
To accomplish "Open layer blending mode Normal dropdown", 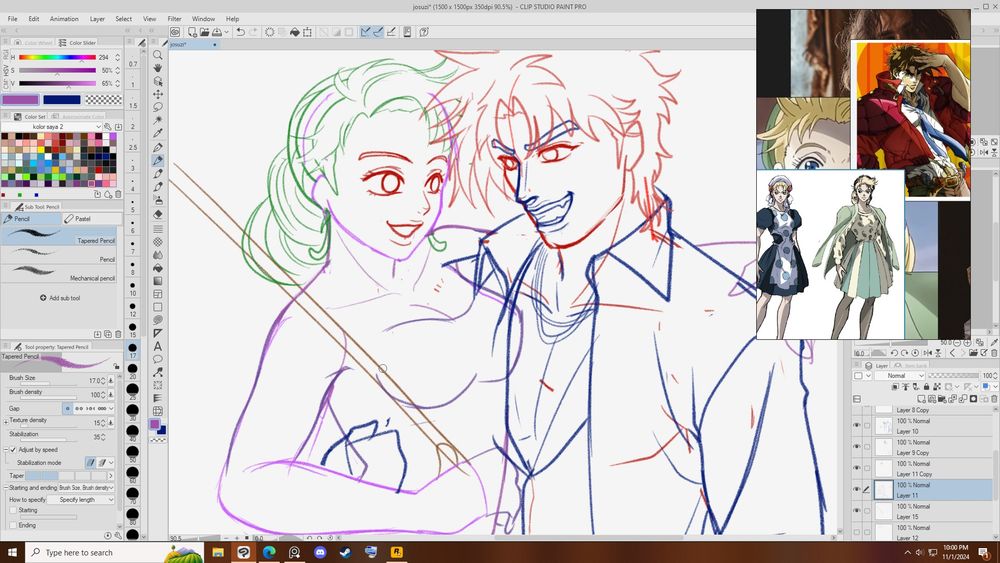I will 898,376.
